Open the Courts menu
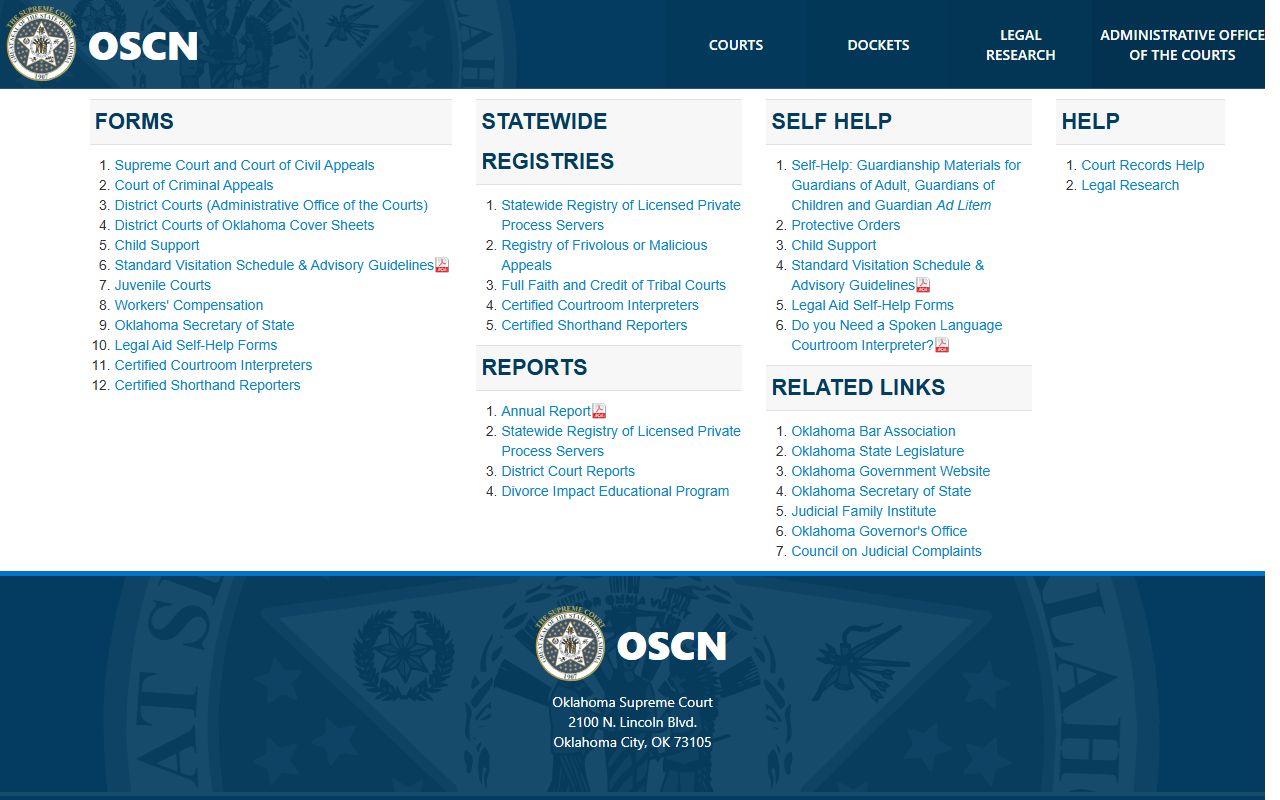 pyautogui.click(x=736, y=45)
